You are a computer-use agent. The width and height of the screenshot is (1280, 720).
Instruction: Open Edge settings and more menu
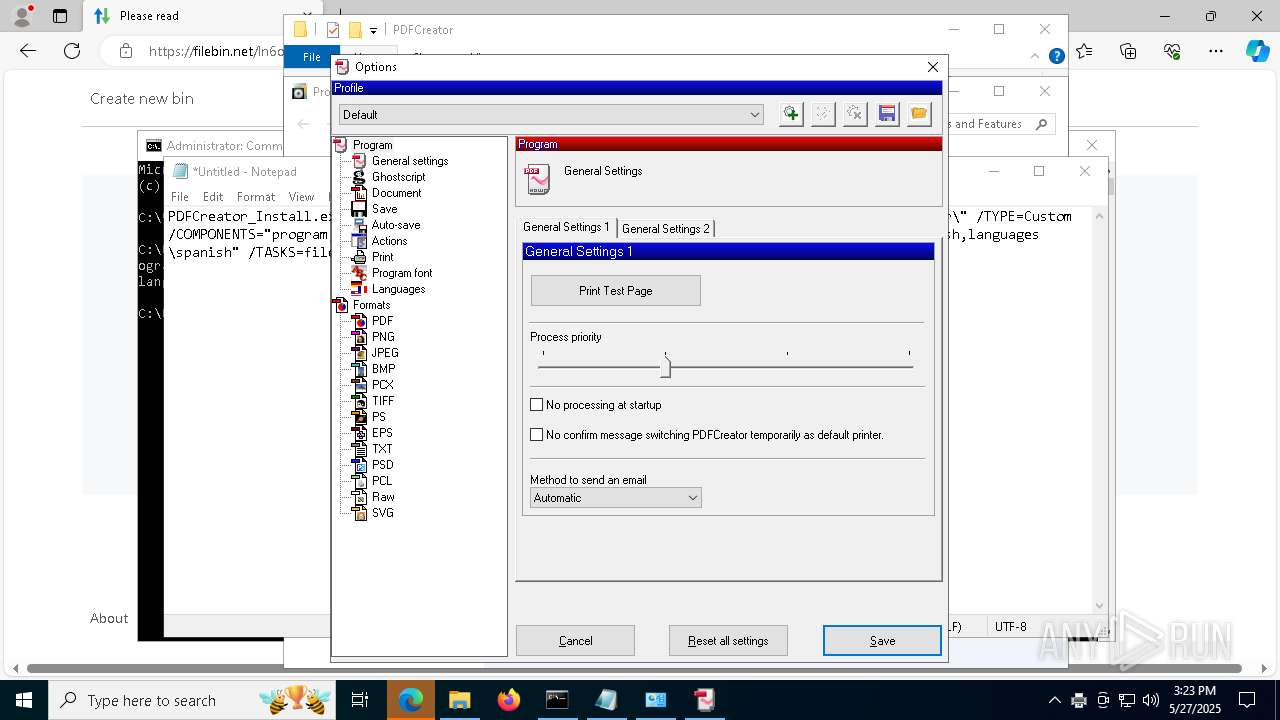[x=1216, y=51]
